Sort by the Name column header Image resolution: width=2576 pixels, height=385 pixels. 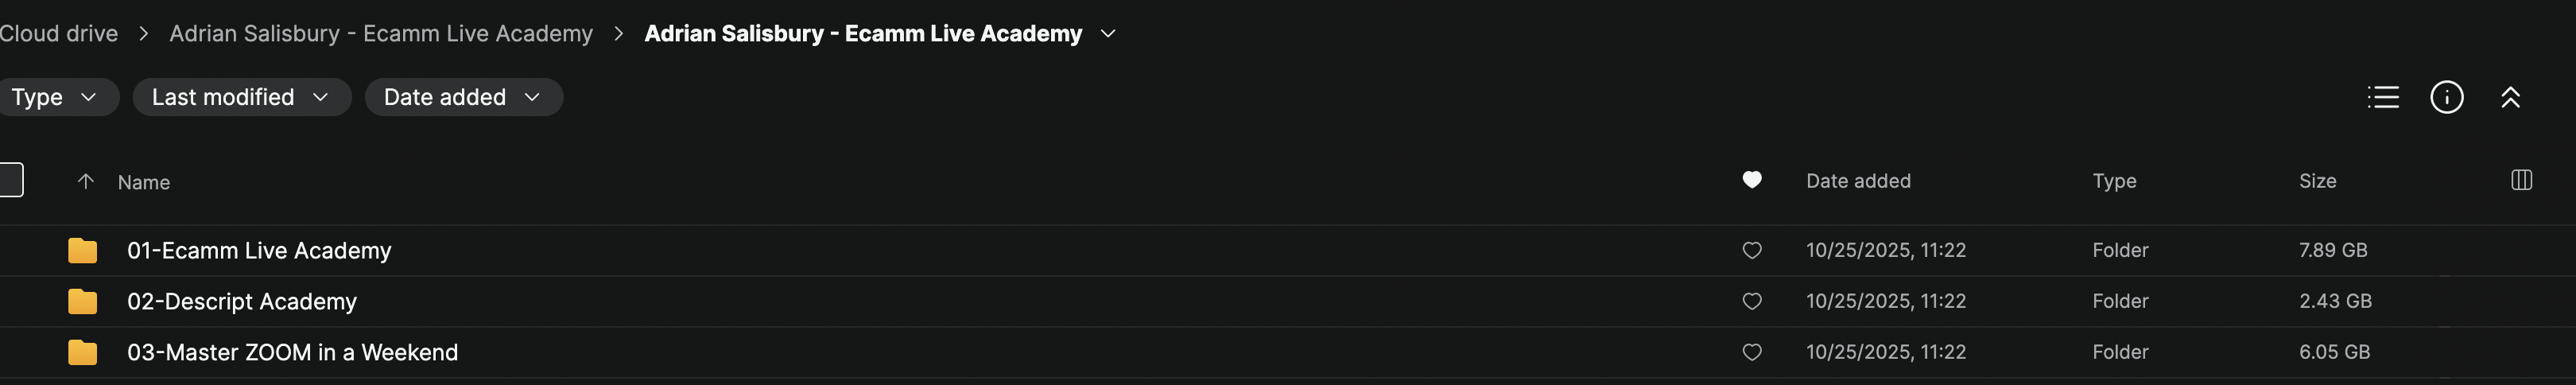tap(144, 182)
